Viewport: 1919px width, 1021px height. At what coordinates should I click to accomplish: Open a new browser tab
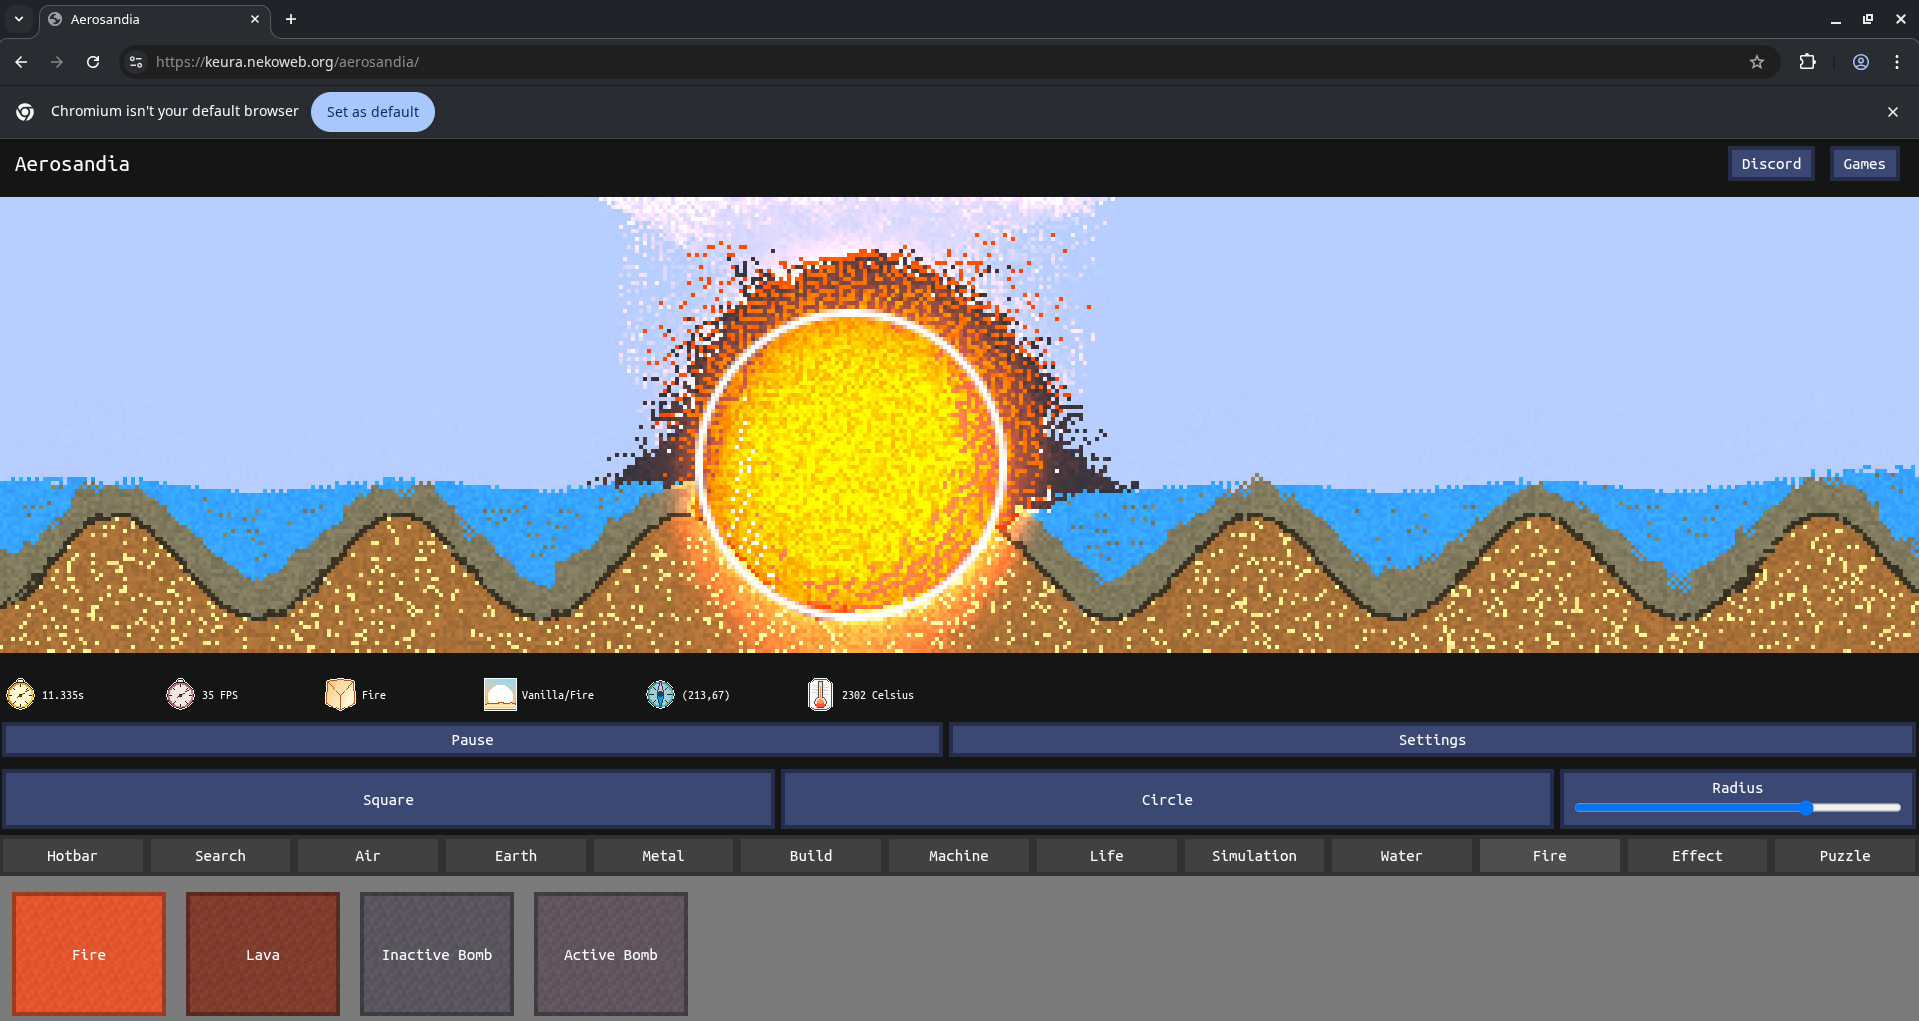click(291, 19)
